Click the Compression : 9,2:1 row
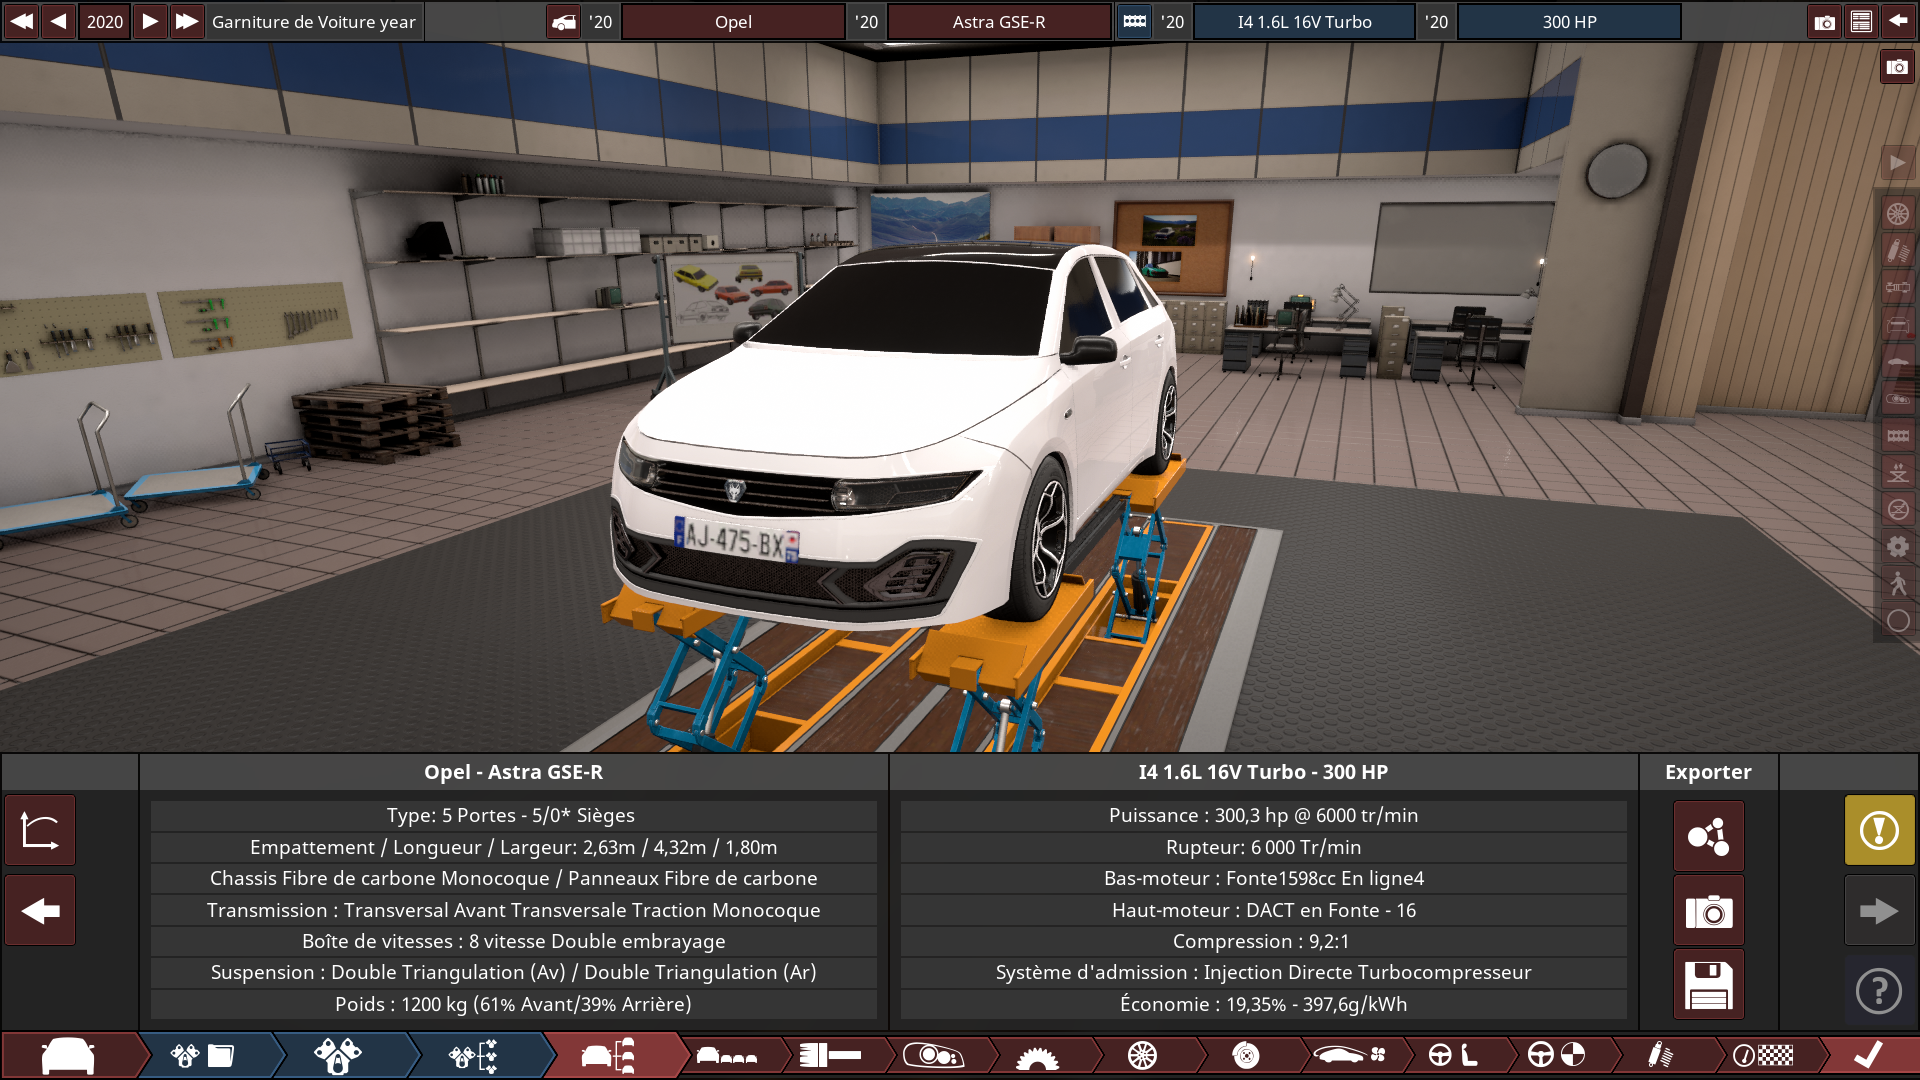The width and height of the screenshot is (1920, 1080). (x=1263, y=941)
